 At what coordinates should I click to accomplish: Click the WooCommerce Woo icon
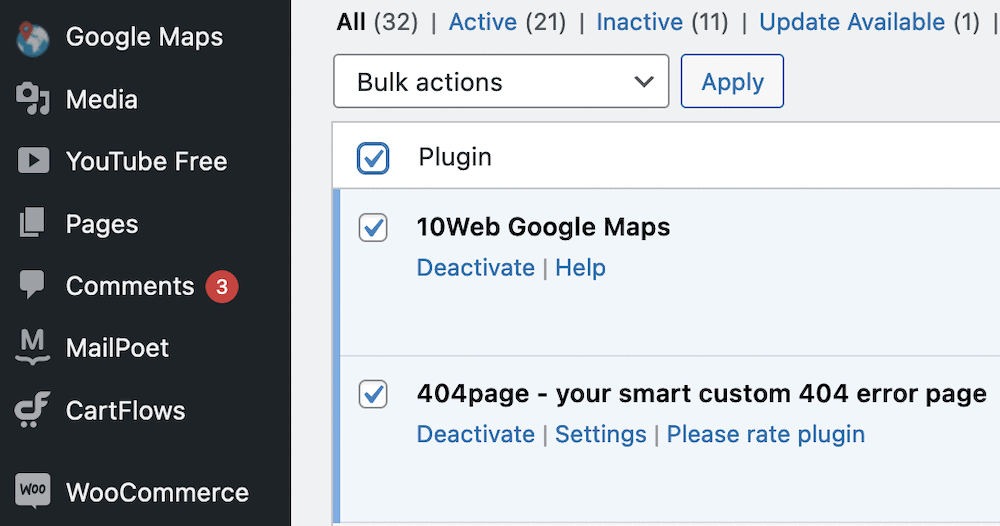click(33, 490)
